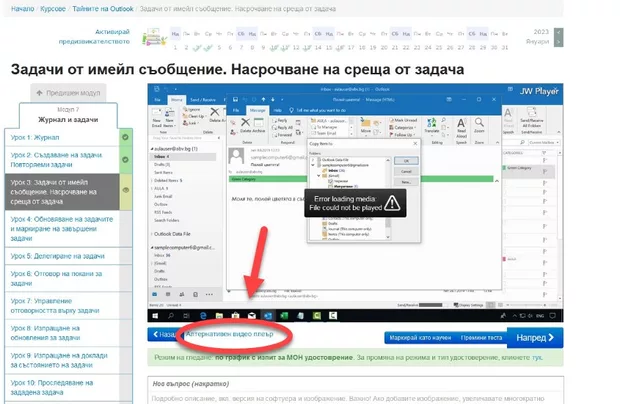This screenshot has height=404, width=620.
Task: Open Урок 10: Проследяване на зададена задача
Action: (51, 387)
